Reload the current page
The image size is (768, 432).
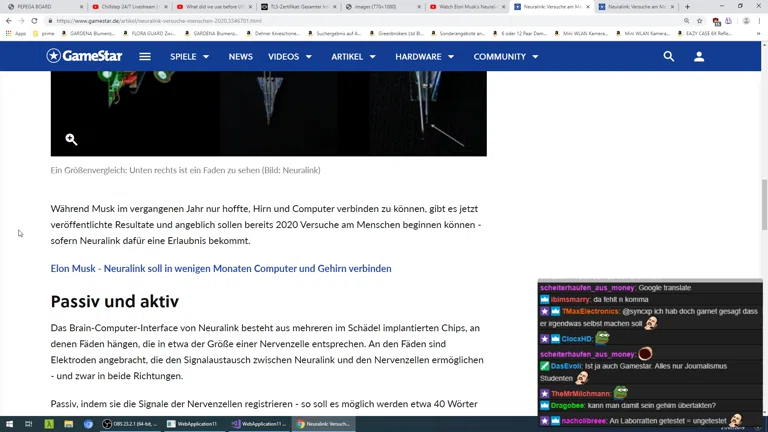pos(34,21)
